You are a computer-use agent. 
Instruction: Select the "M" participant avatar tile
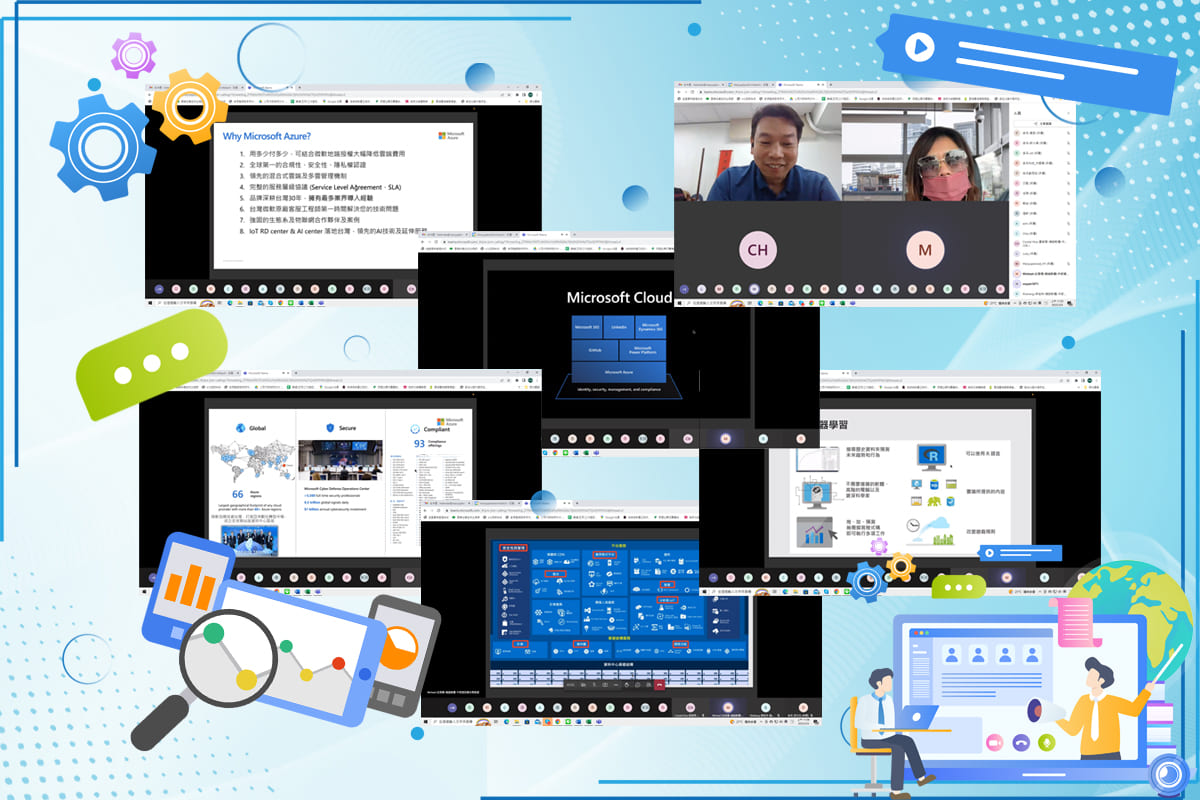pos(924,249)
